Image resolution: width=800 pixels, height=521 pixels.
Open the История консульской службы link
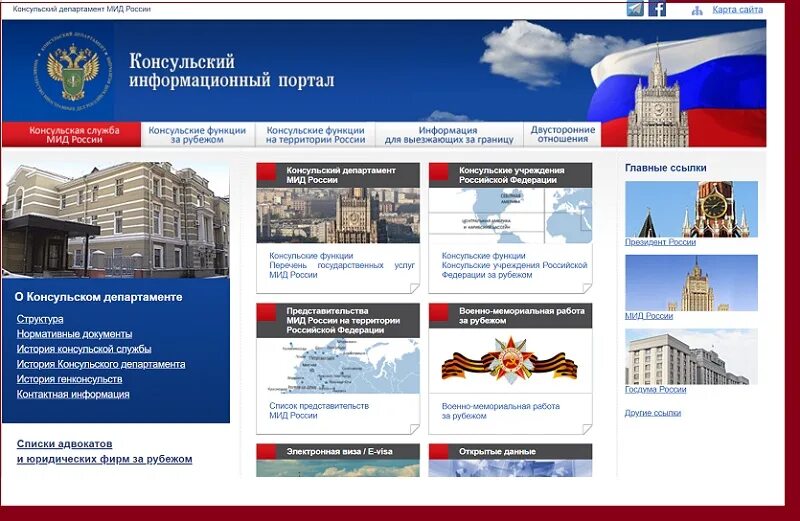pyautogui.click(x=84, y=349)
